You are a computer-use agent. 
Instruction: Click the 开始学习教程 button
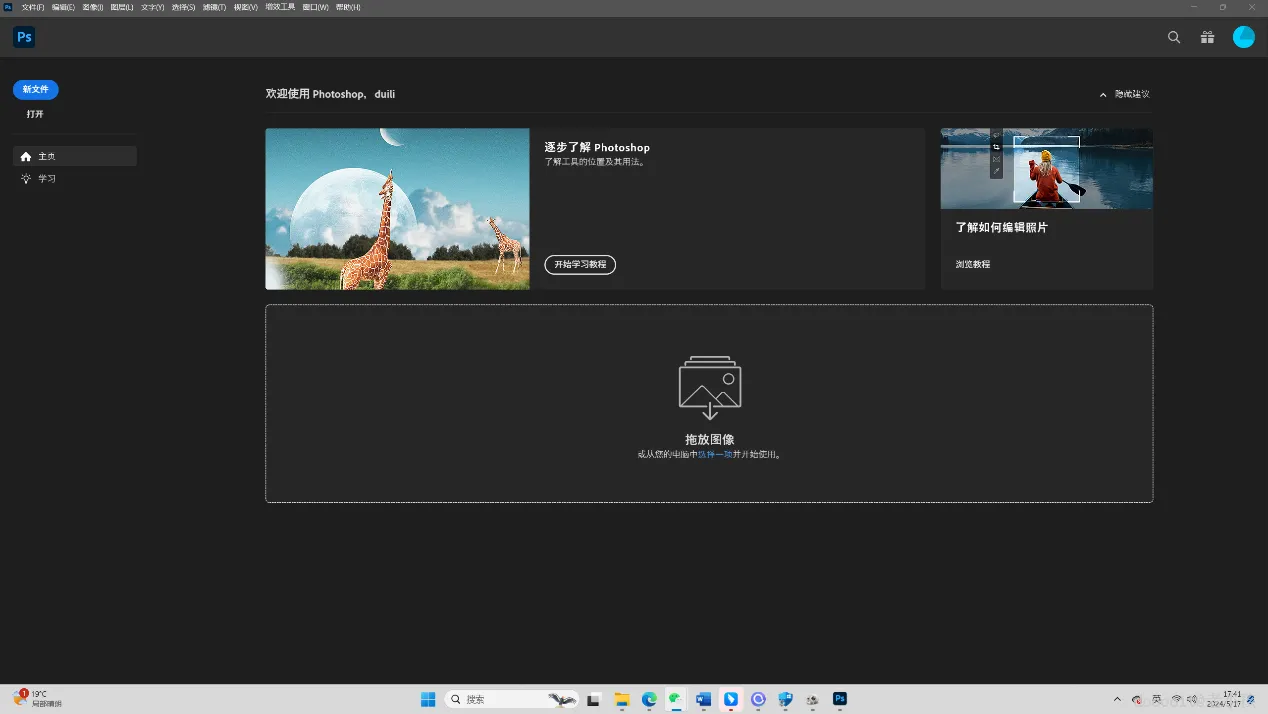(580, 265)
